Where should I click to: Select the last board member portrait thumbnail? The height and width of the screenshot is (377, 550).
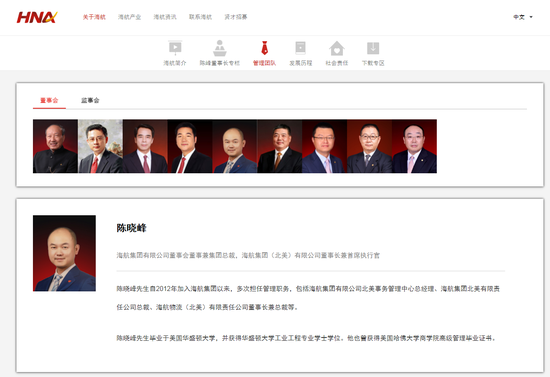point(415,146)
